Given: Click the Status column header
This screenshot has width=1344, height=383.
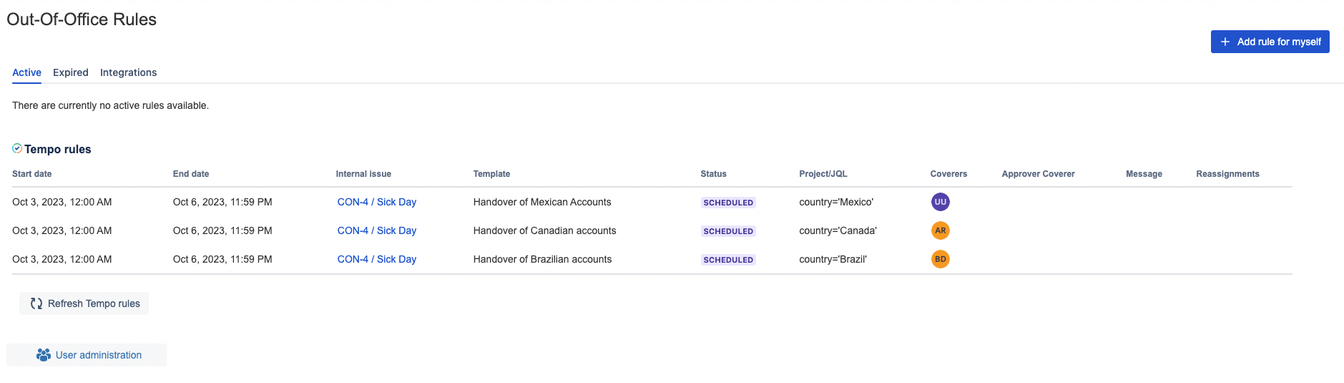Looking at the screenshot, I should click(714, 174).
